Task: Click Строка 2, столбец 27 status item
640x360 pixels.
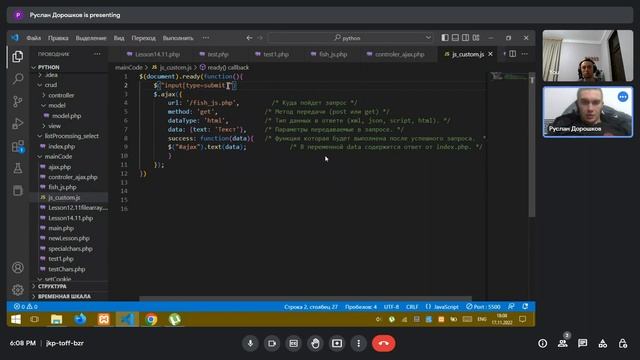Action: click(311, 307)
